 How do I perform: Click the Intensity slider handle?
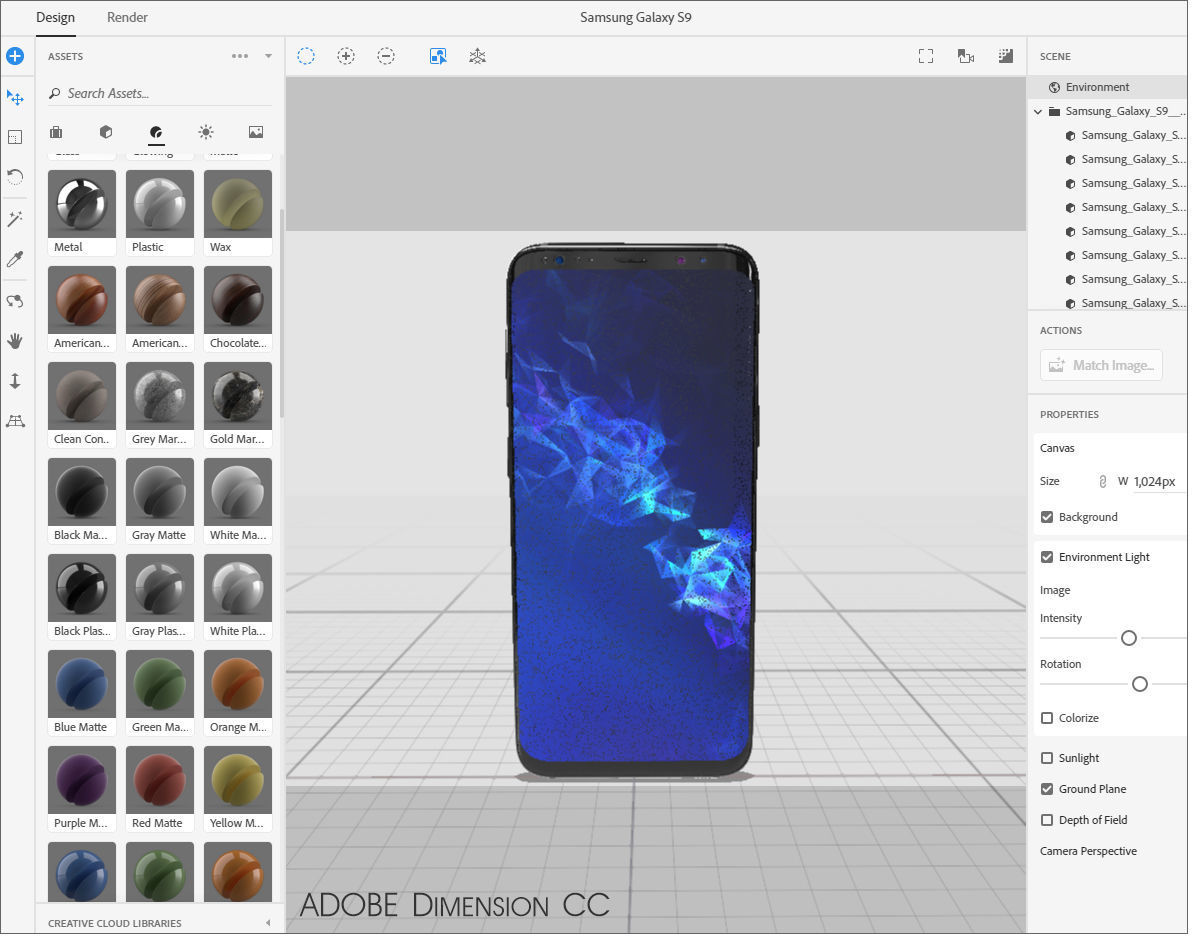(x=1128, y=638)
